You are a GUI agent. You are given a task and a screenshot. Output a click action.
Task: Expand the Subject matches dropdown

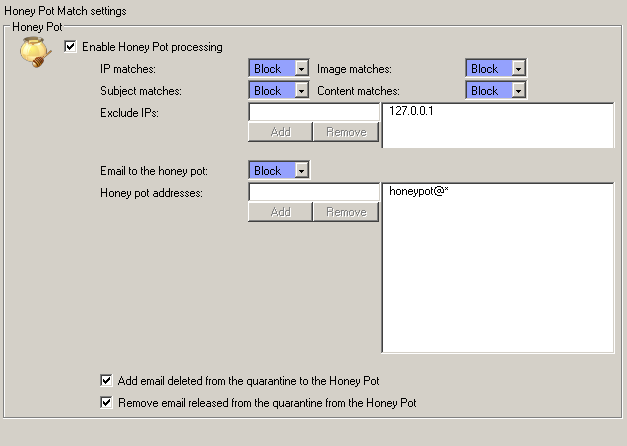(301, 91)
